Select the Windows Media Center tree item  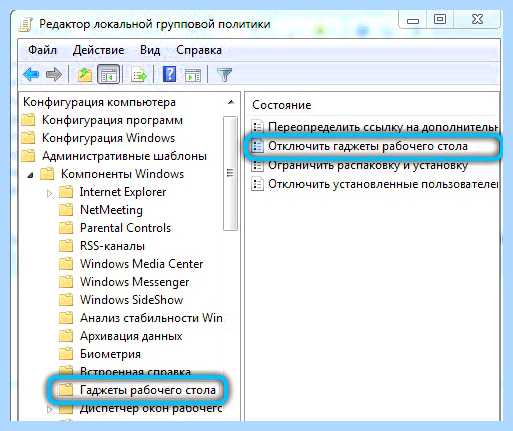pyautogui.click(x=142, y=264)
